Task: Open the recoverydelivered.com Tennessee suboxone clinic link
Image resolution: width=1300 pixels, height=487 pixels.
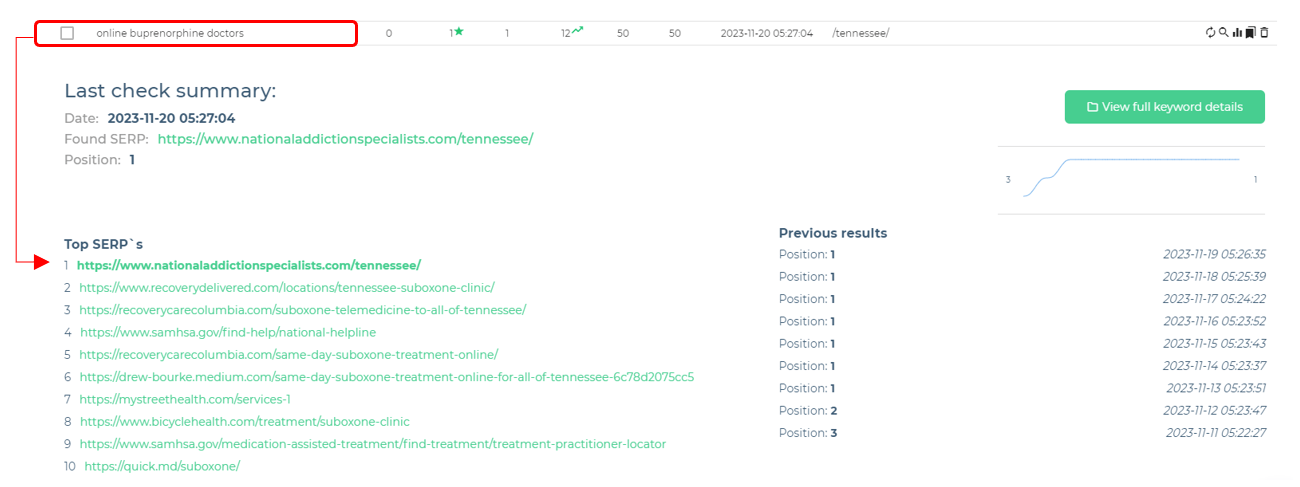Action: (x=287, y=288)
